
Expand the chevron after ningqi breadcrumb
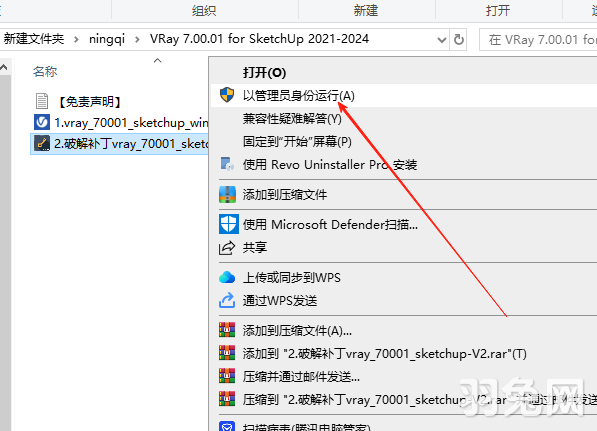coord(137,39)
